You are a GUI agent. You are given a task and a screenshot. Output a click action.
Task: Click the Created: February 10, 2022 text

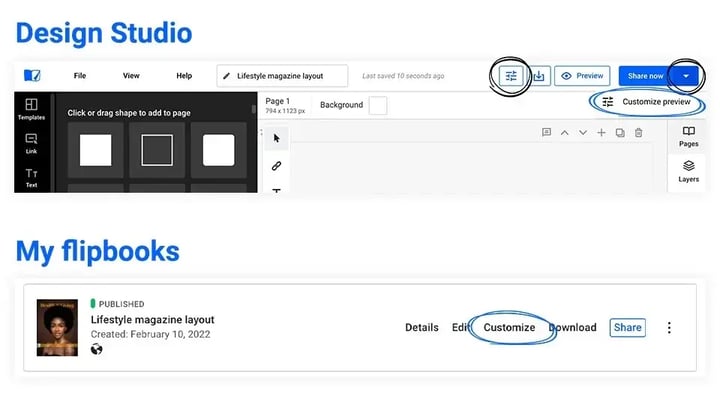tap(151, 334)
